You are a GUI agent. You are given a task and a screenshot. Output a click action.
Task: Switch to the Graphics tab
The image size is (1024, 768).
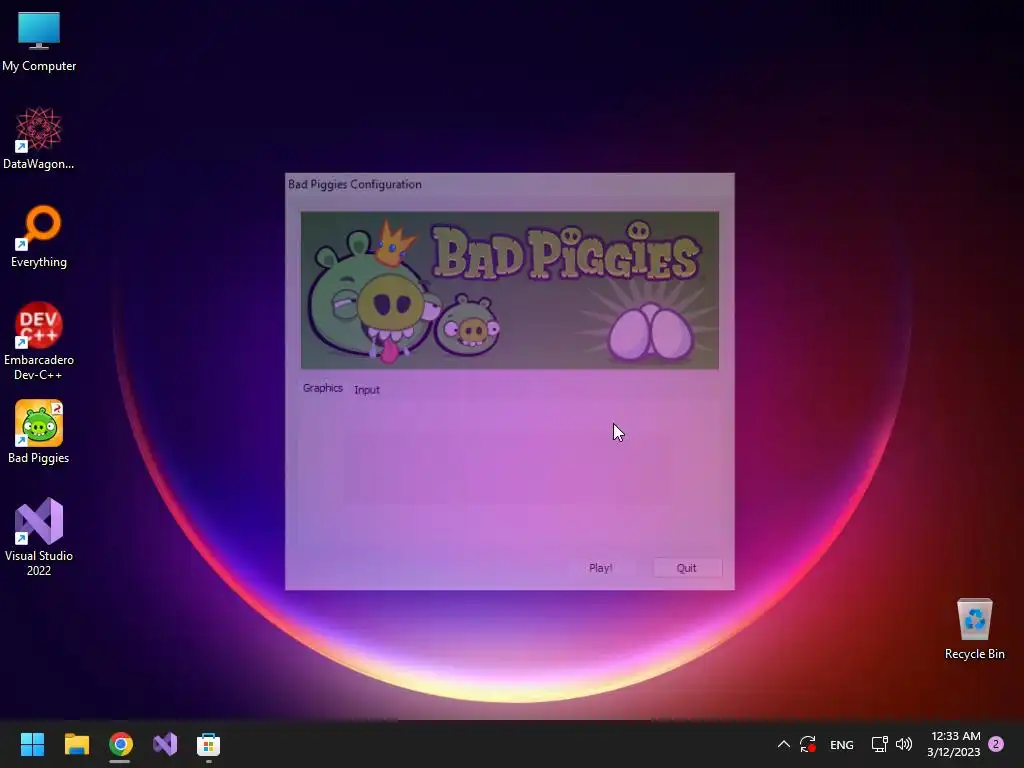[323, 388]
